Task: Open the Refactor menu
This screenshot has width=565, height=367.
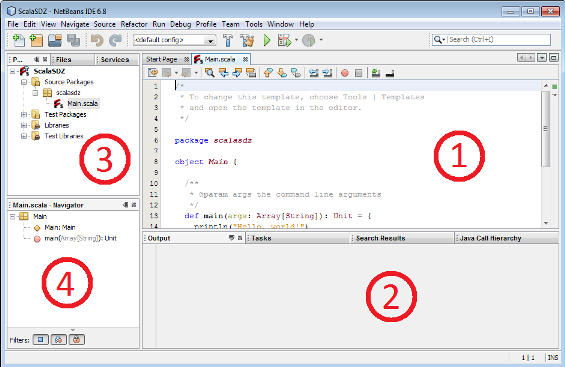Action: [x=134, y=24]
